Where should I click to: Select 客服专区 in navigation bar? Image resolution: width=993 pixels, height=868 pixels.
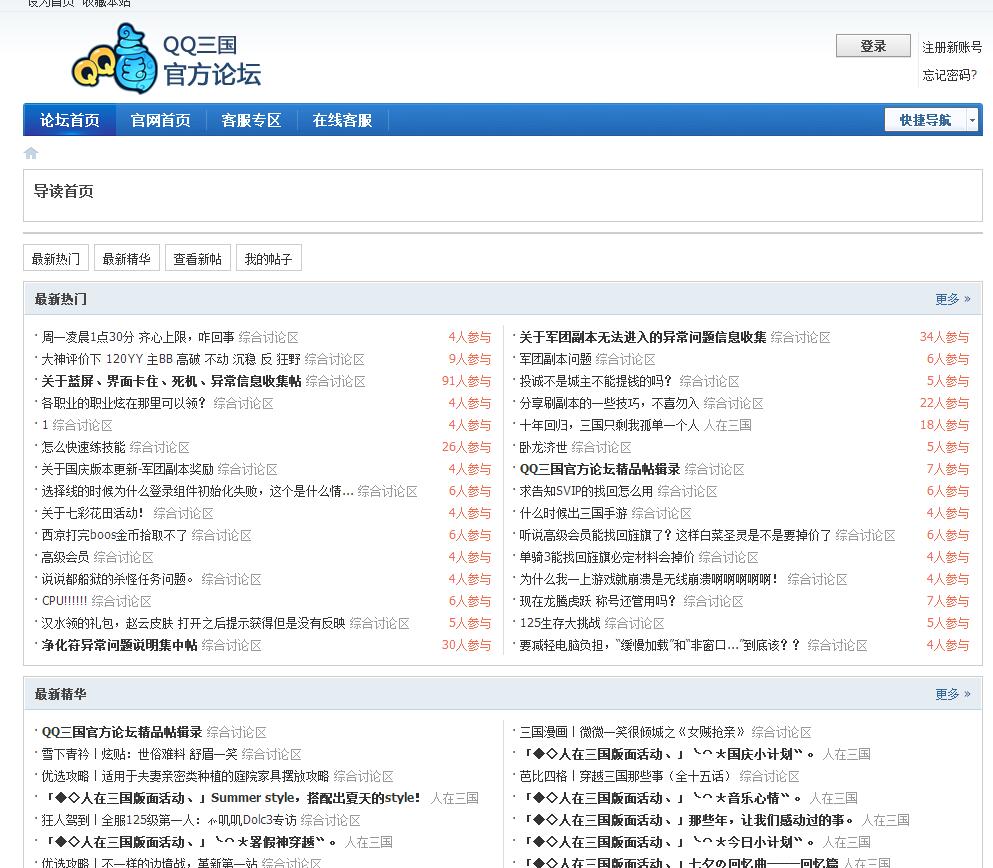click(251, 120)
